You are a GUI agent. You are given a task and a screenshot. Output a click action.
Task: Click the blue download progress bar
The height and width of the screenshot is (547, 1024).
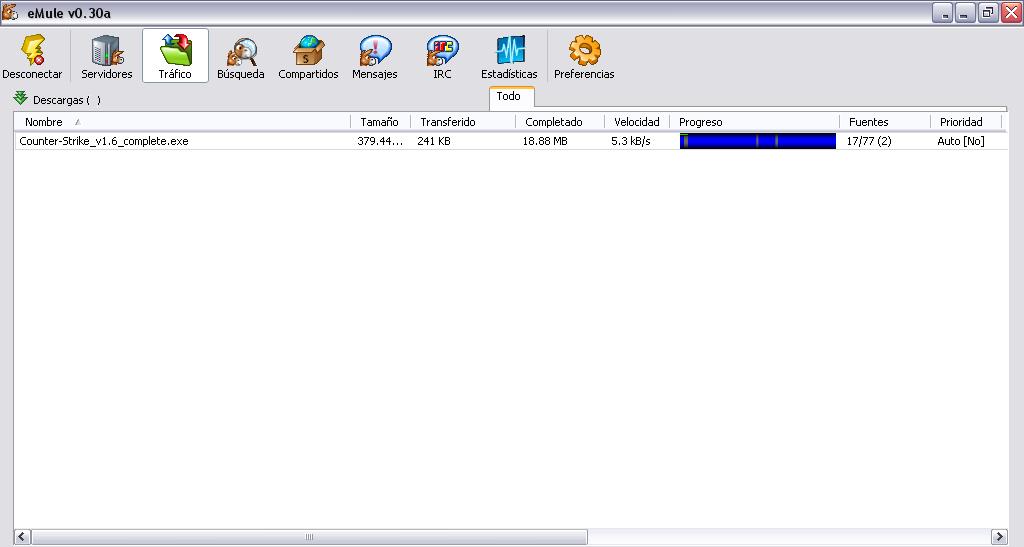[x=757, y=141]
